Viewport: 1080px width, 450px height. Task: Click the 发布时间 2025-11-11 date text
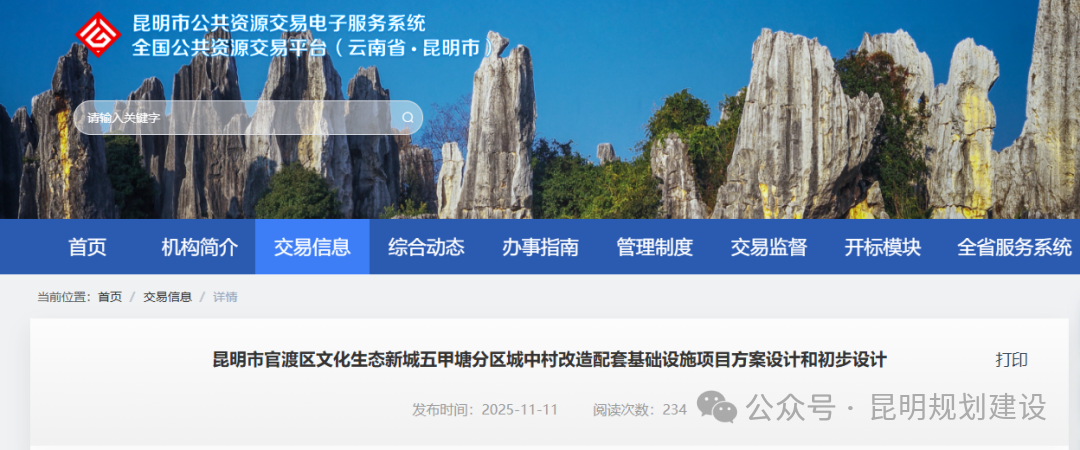click(x=485, y=409)
